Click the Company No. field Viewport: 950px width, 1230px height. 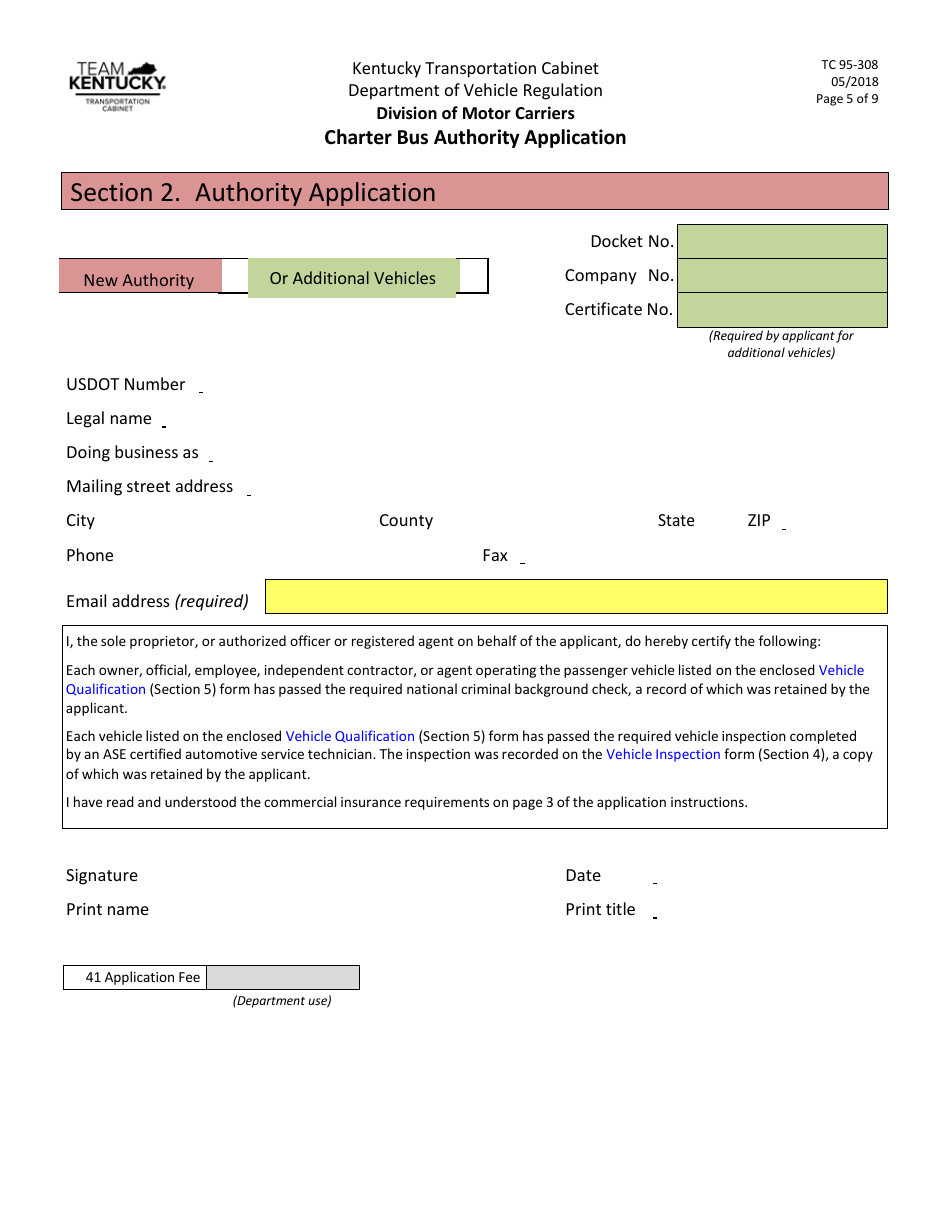783,275
